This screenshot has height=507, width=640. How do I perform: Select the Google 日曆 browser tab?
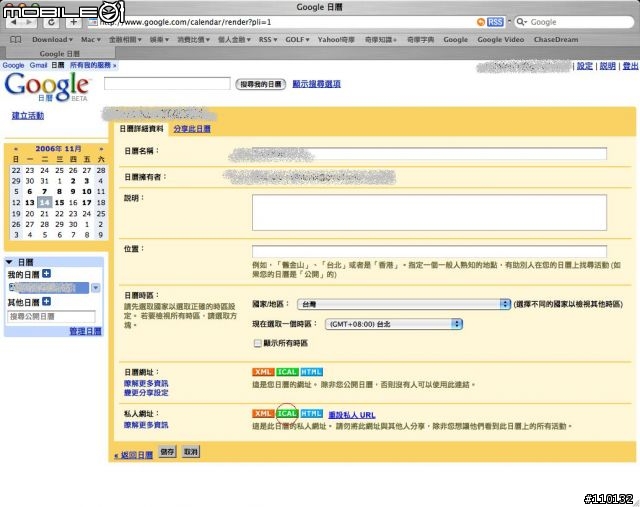(60, 53)
